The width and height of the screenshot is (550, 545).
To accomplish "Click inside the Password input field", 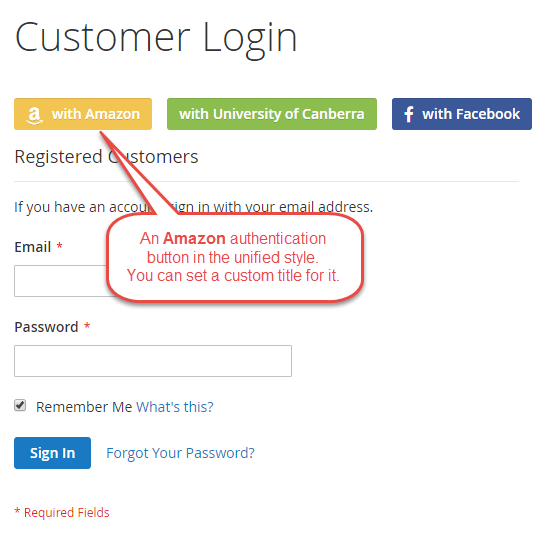I will coord(153,361).
